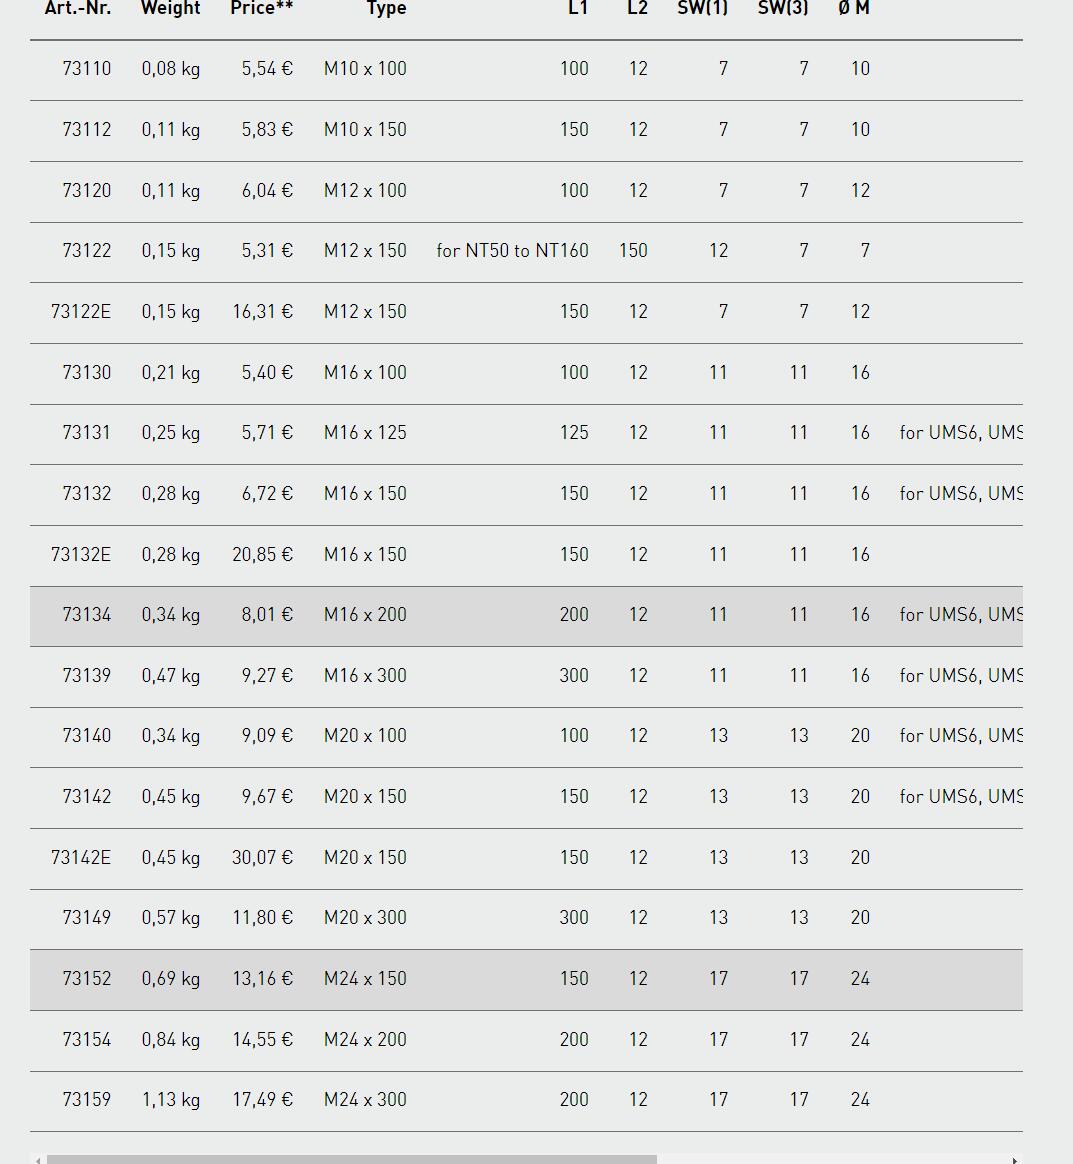Click article number 73159
The height and width of the screenshot is (1164, 1073).
pos(87,1099)
